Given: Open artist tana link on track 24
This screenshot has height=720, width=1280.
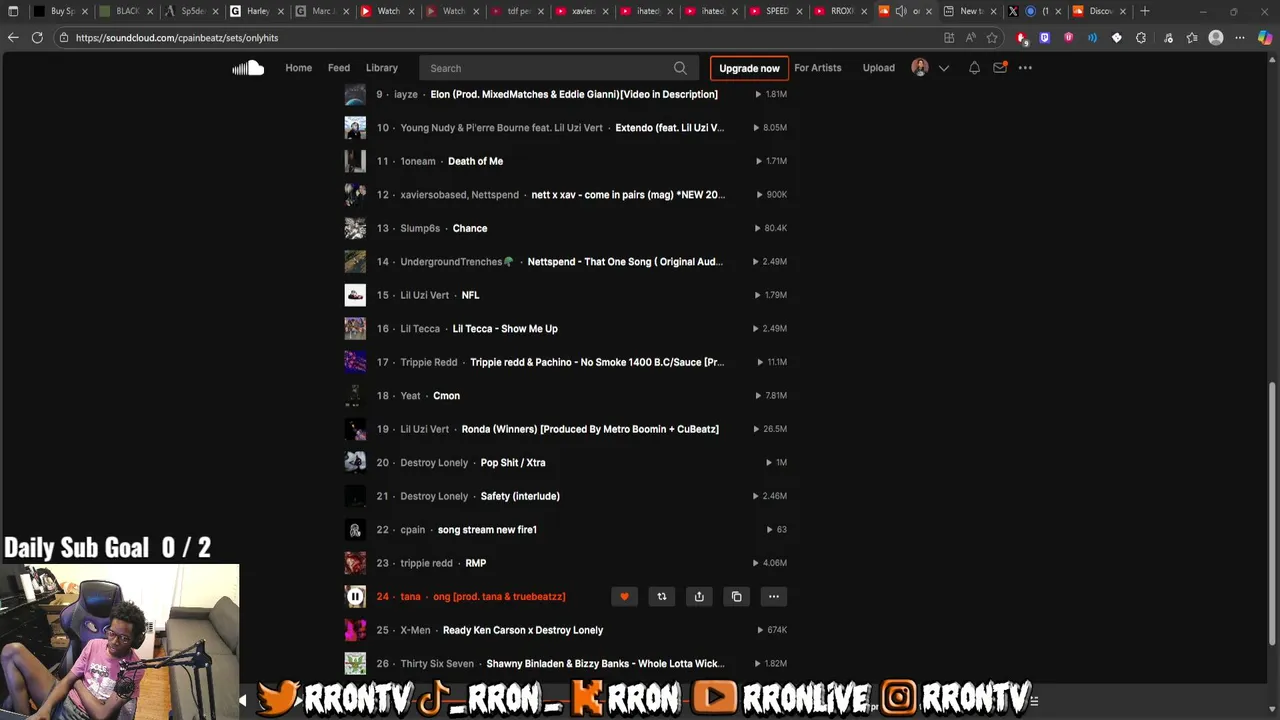Looking at the screenshot, I should tap(410, 597).
